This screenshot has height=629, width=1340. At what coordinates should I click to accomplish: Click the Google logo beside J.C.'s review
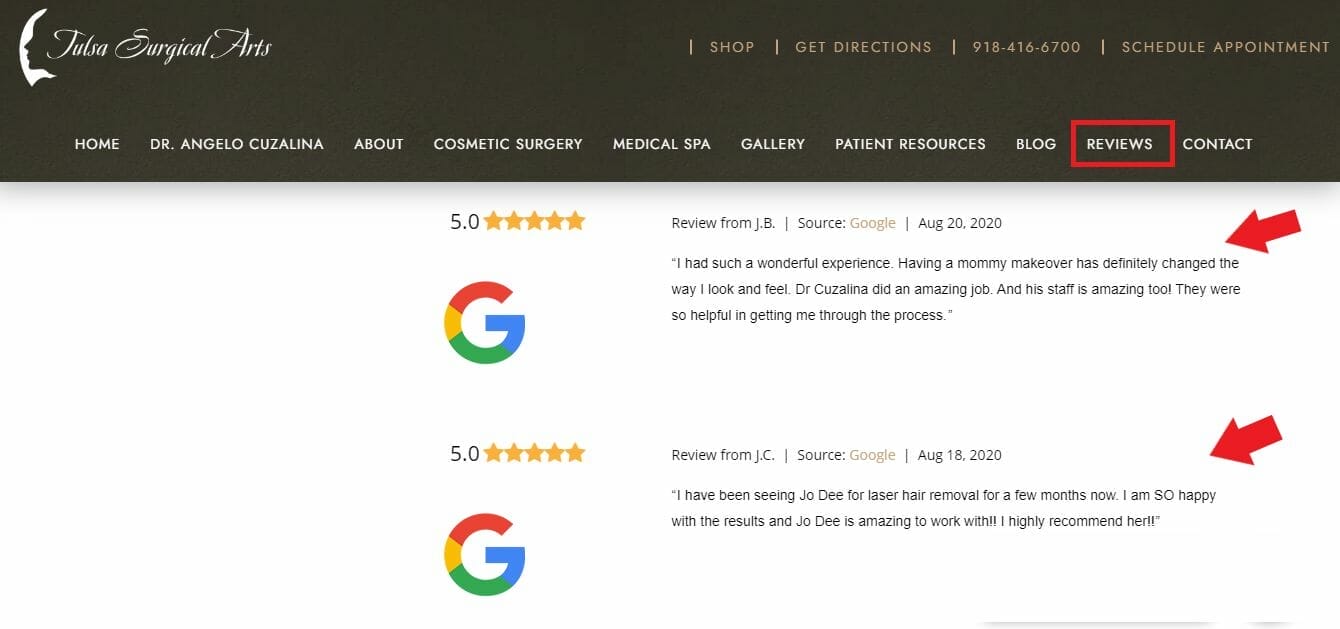(x=486, y=554)
